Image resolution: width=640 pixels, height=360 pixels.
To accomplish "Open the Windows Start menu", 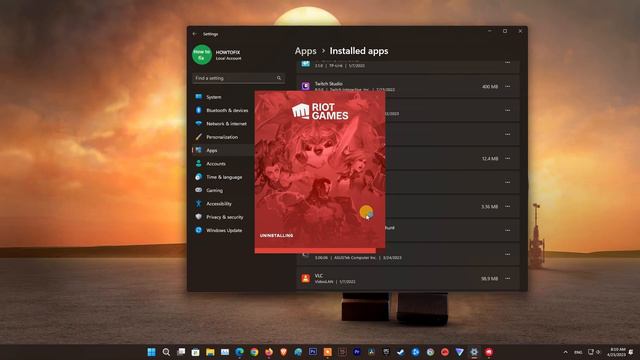I will pos(151,352).
